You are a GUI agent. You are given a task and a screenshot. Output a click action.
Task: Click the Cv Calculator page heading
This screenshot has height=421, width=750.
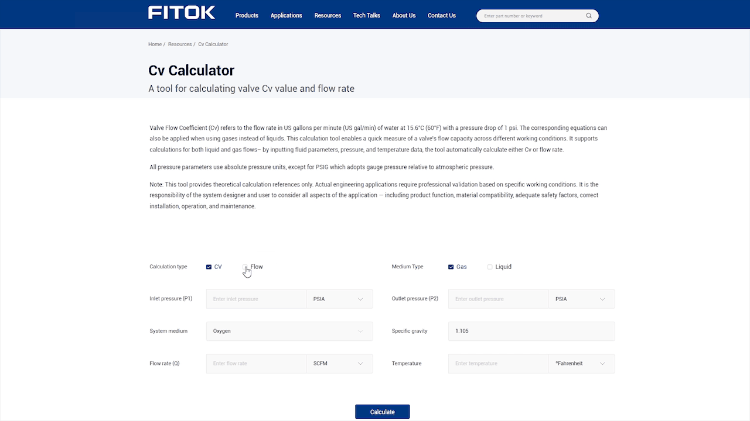[191, 70]
